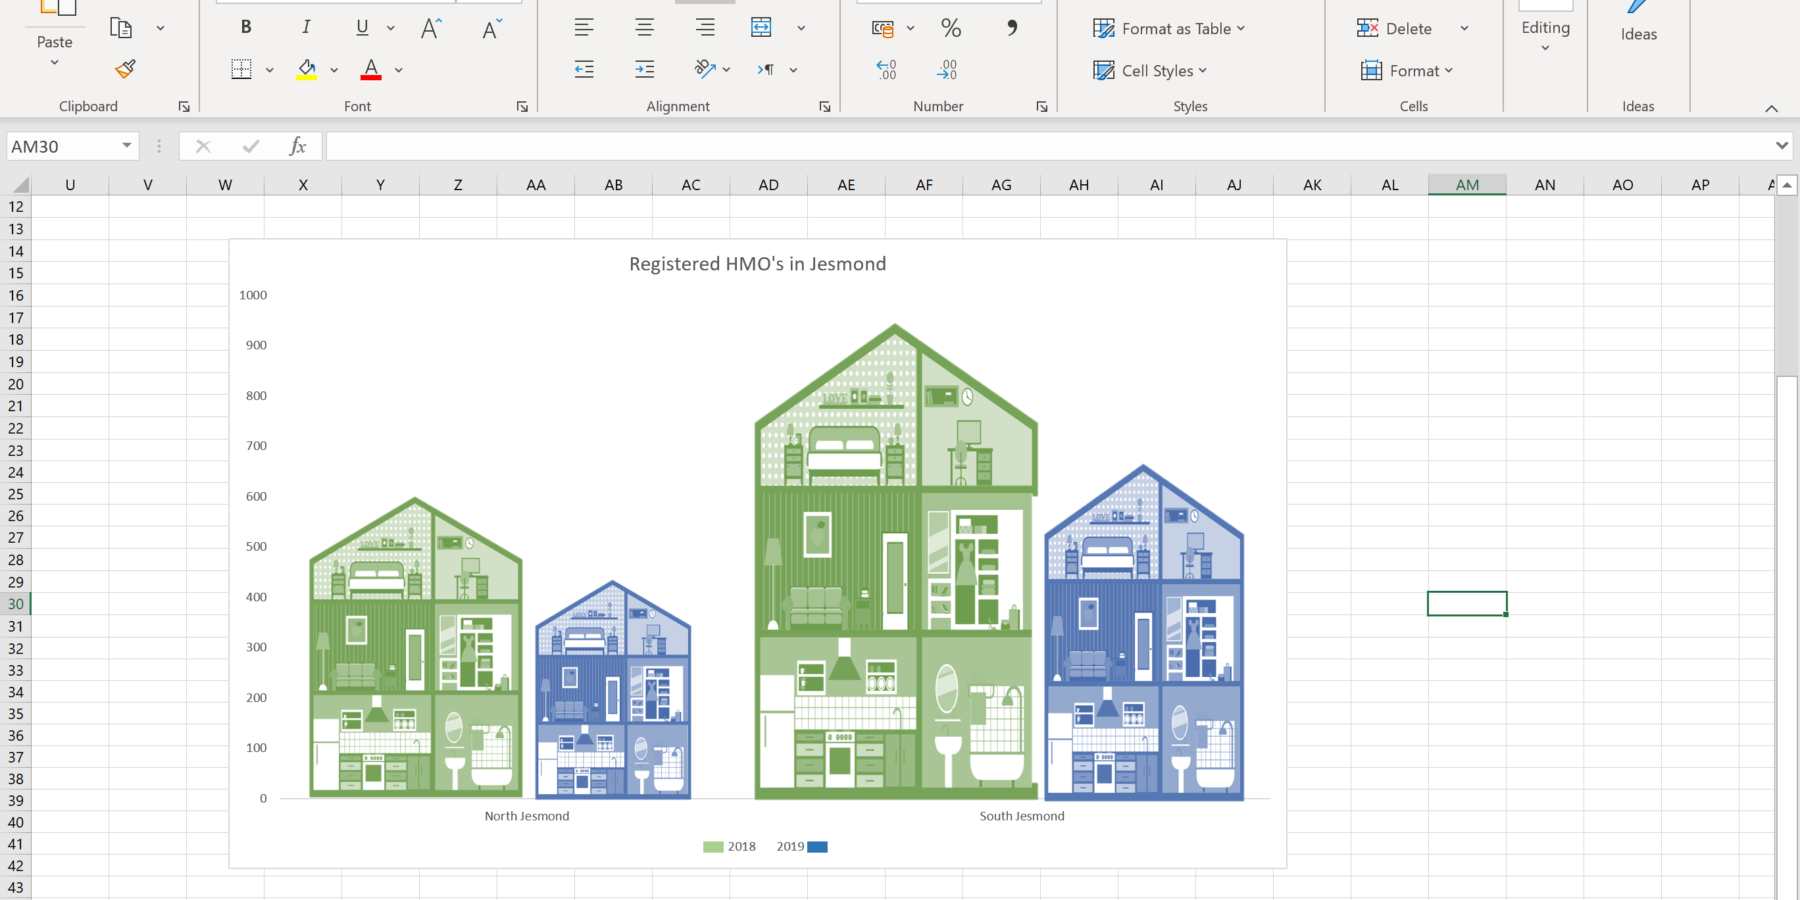Apply percent style to the cell
This screenshot has width=1800, height=900.
950,28
